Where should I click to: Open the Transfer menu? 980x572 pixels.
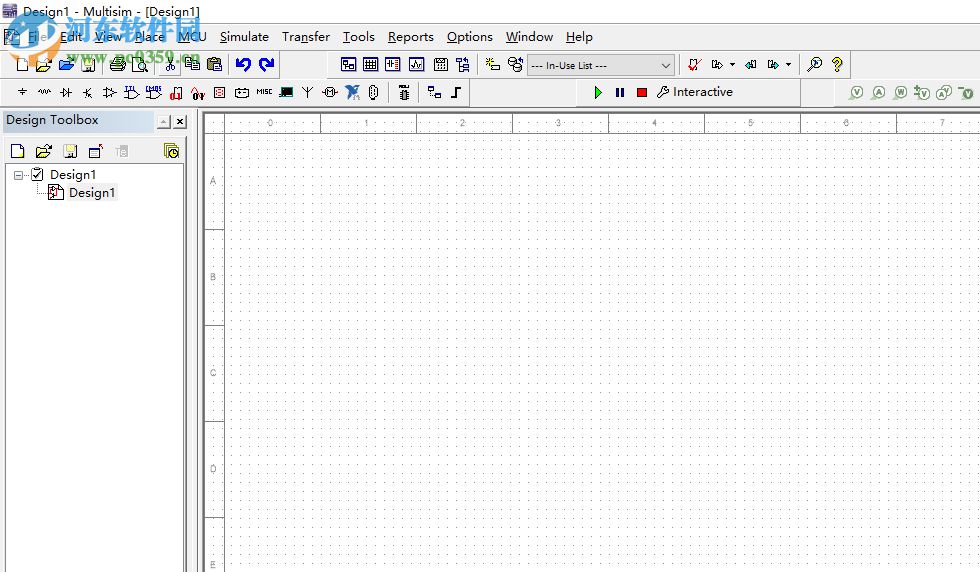click(x=305, y=37)
